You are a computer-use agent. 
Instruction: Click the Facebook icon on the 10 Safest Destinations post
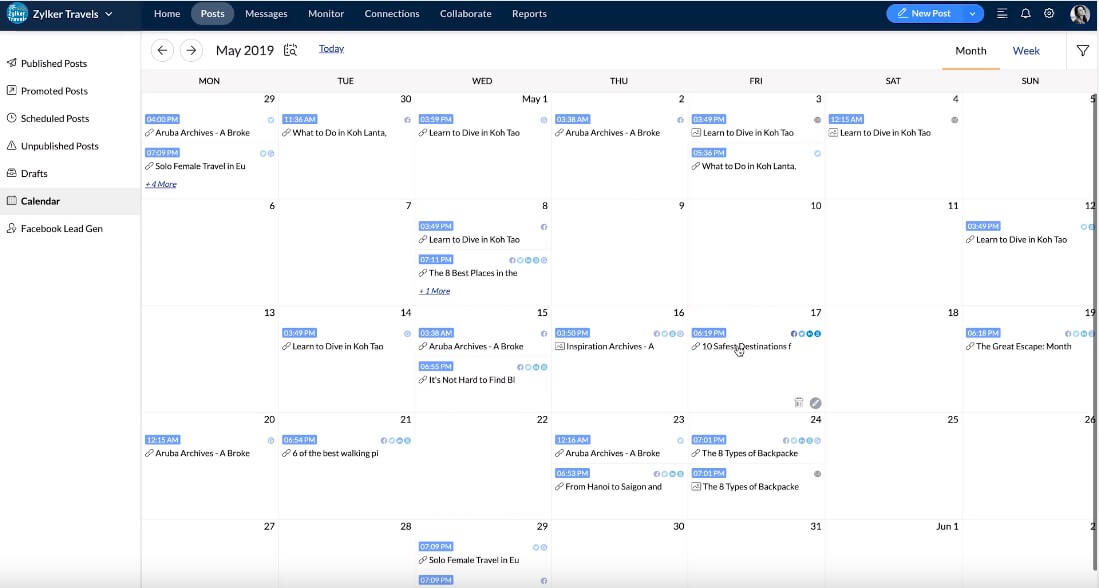(795, 333)
